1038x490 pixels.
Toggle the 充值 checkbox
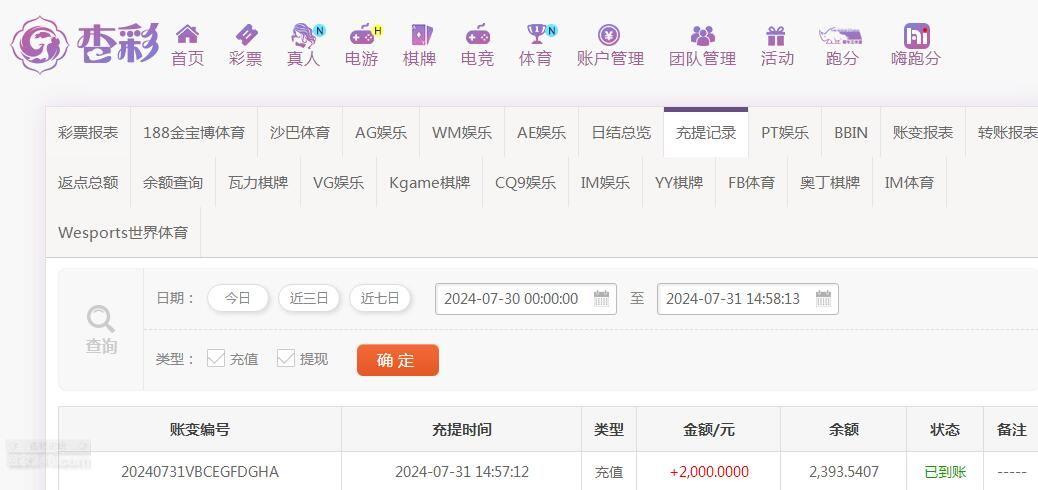tap(216, 359)
